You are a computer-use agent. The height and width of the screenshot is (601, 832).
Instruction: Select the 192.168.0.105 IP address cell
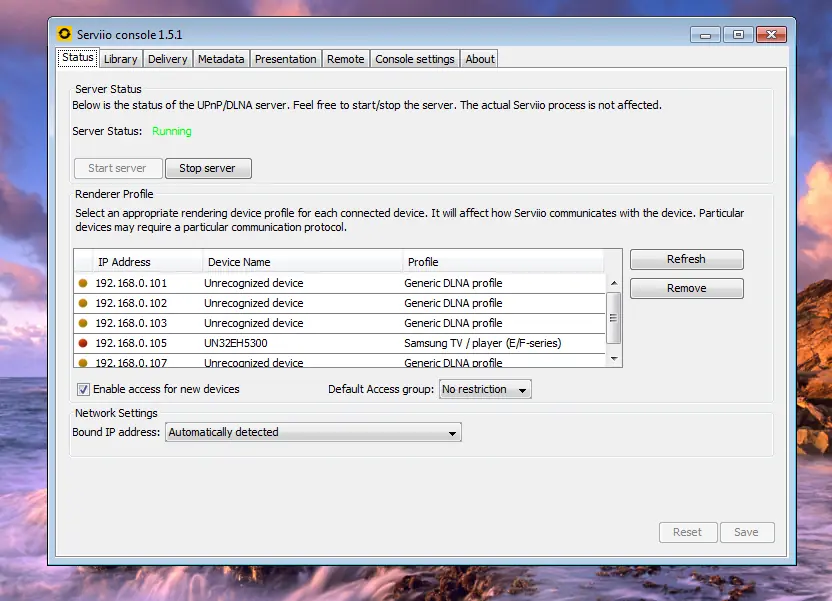pyautogui.click(x=131, y=343)
